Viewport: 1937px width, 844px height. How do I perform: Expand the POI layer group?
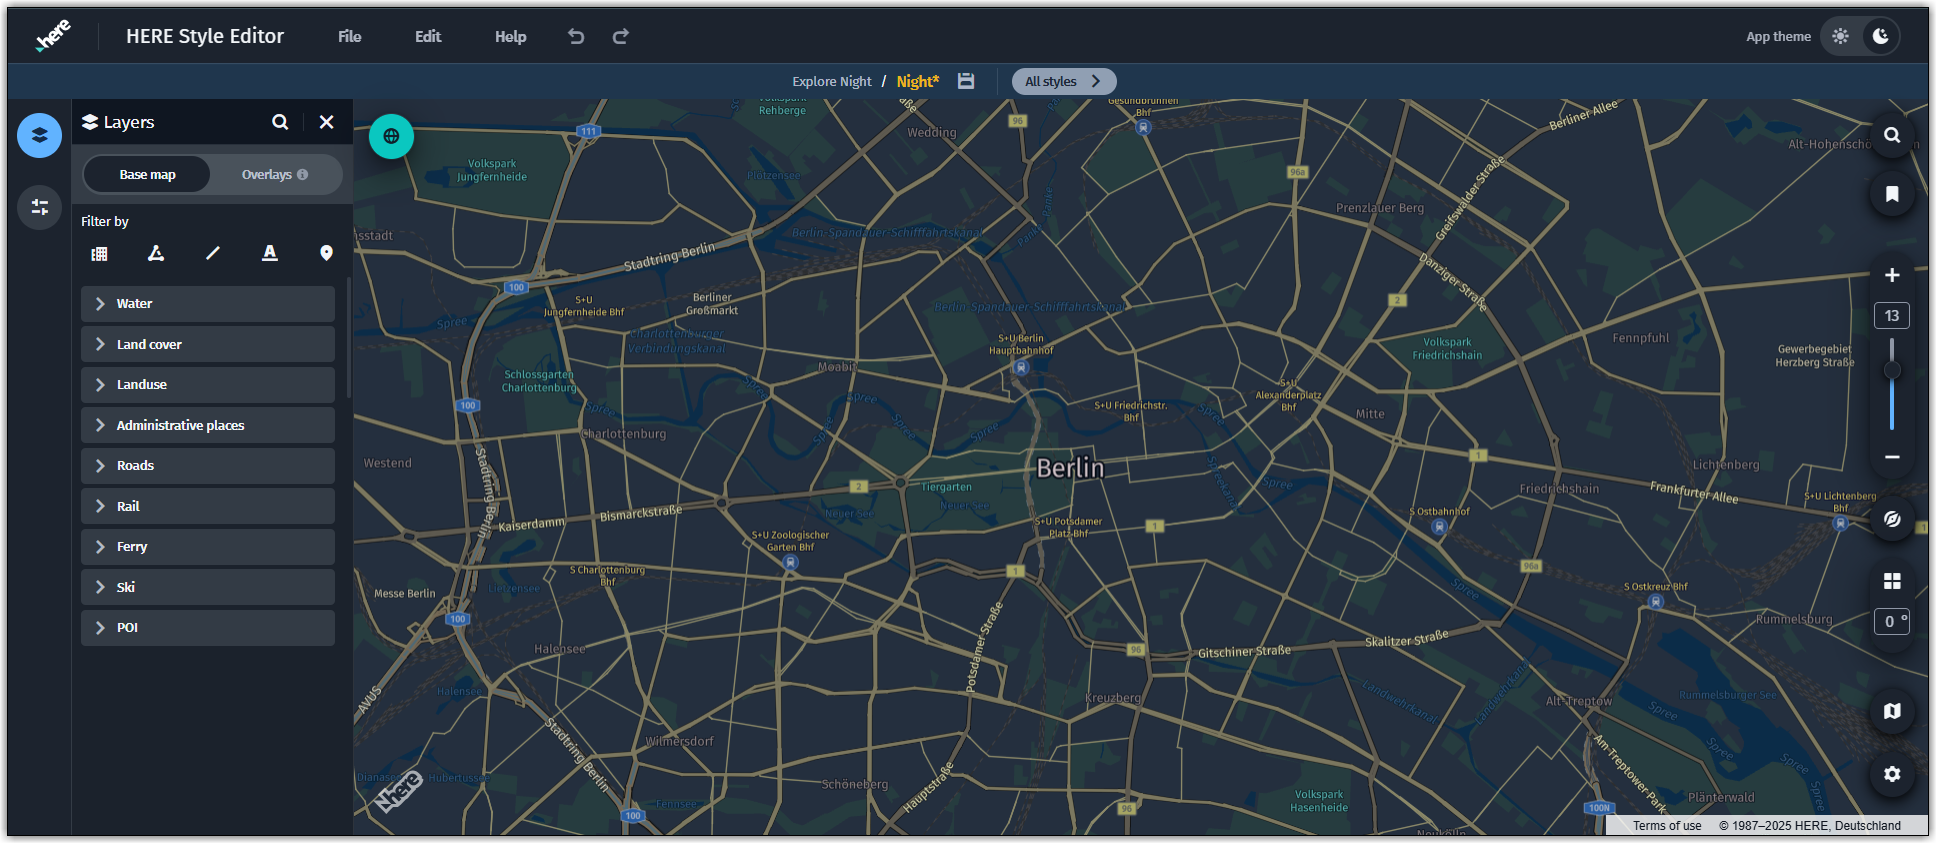click(208, 628)
